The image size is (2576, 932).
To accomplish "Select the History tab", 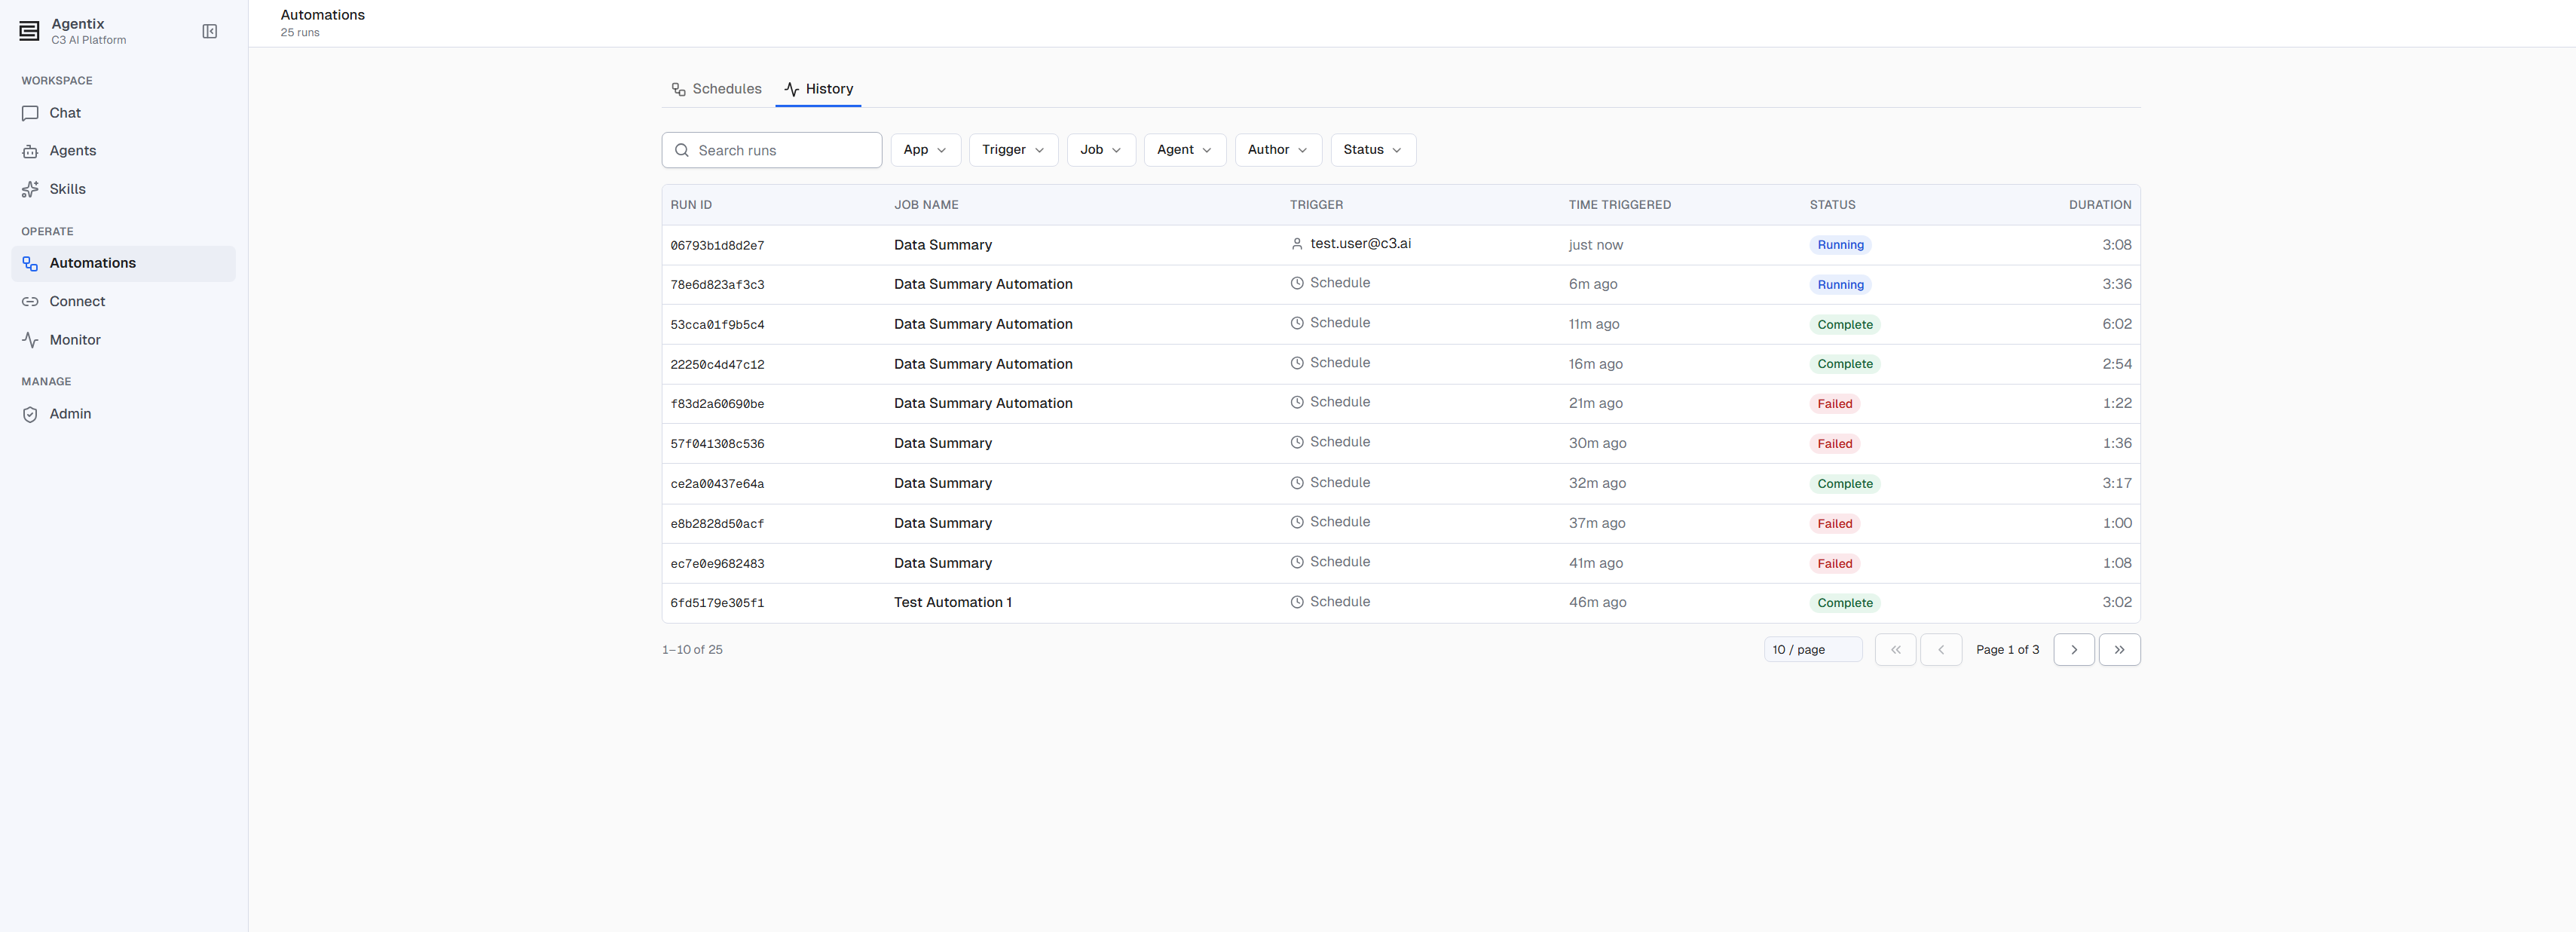I will 818,89.
